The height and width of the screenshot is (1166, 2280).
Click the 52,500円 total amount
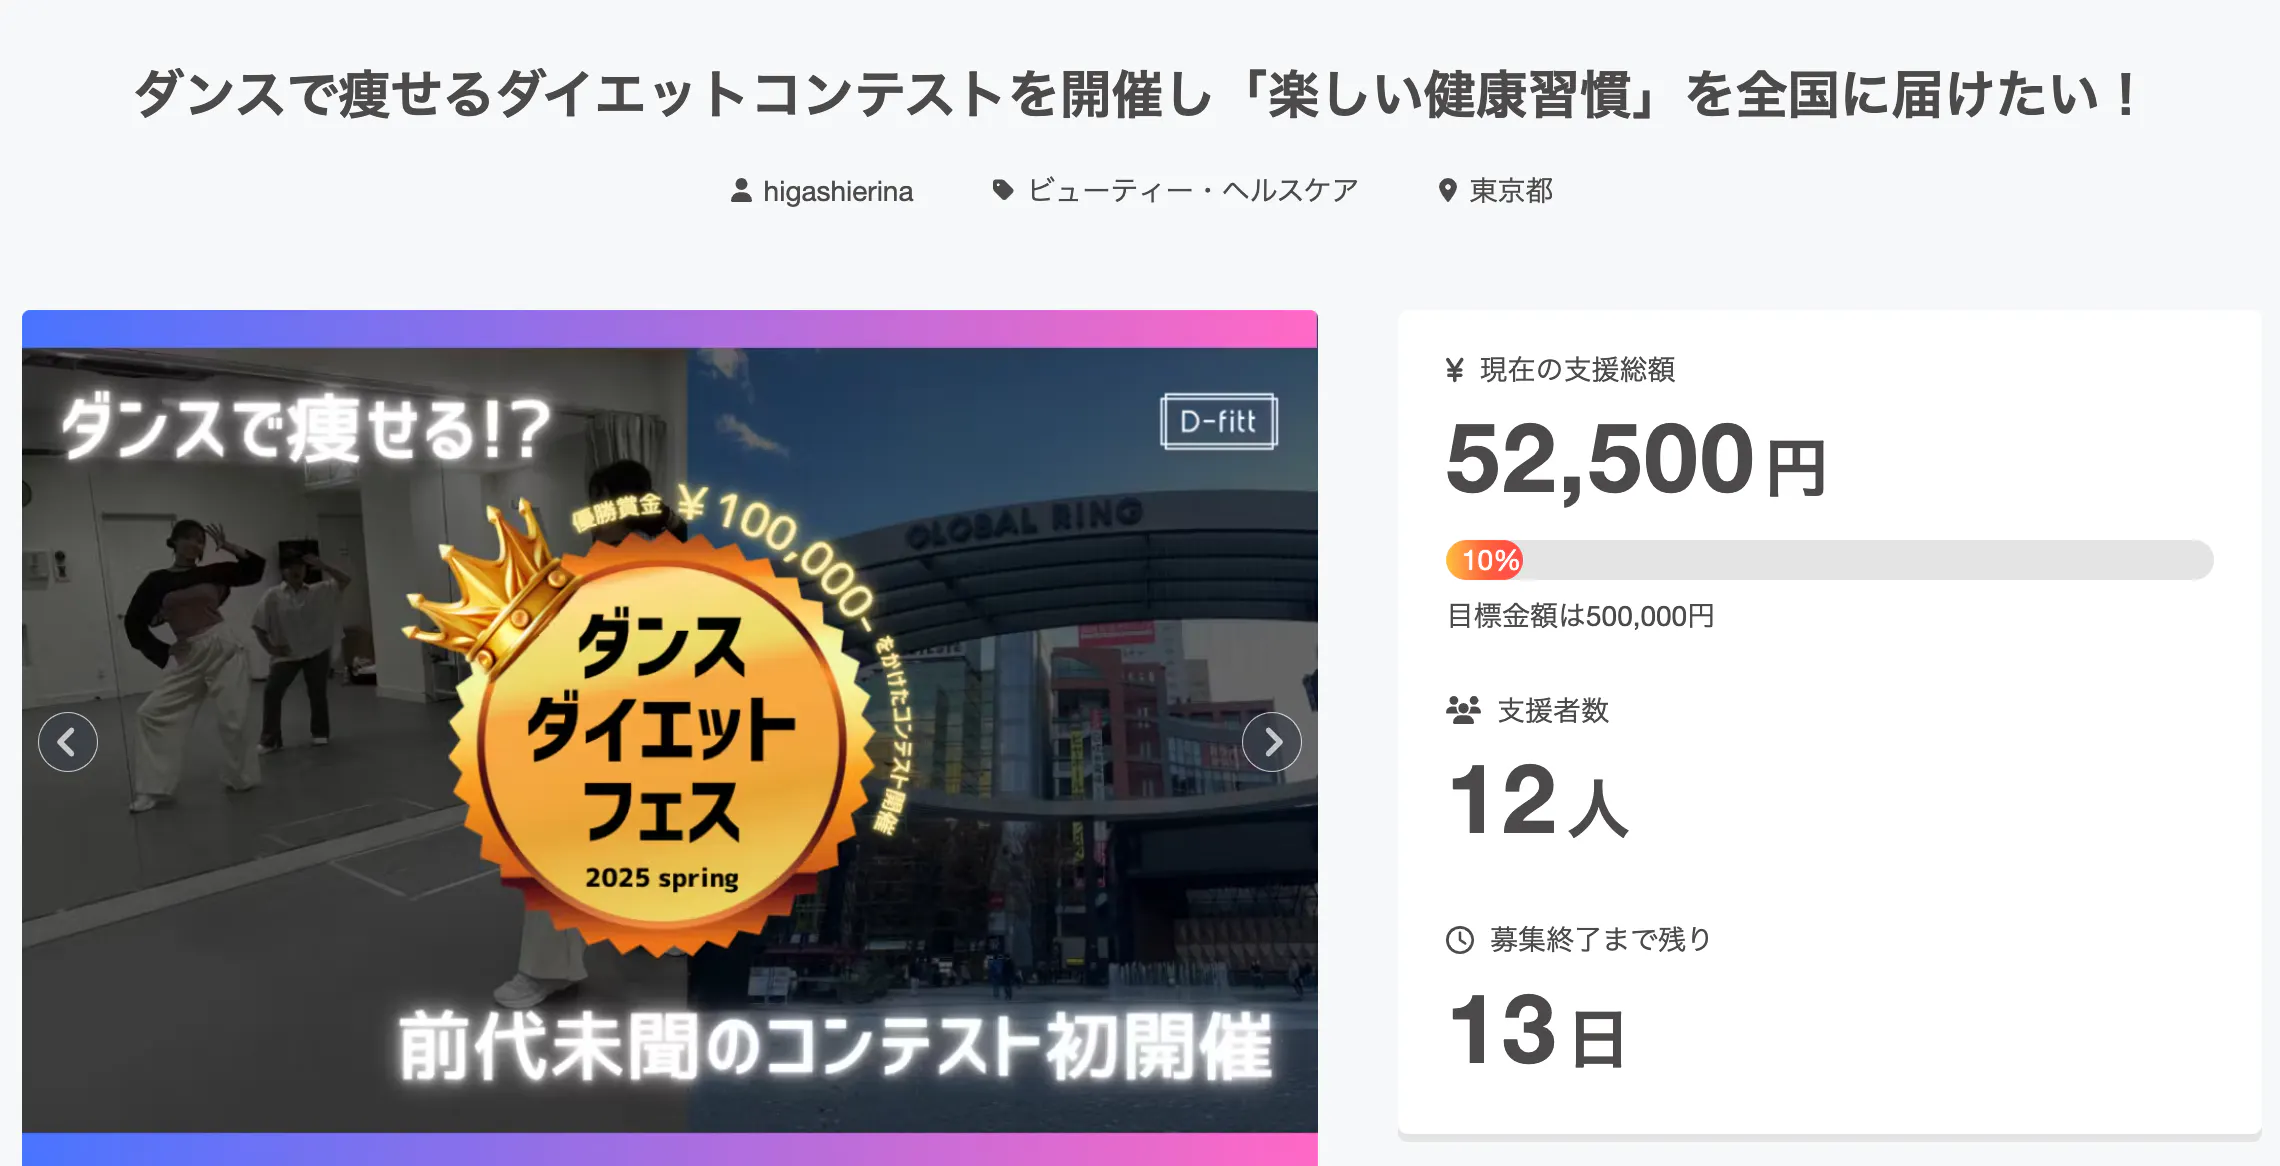[1636, 461]
